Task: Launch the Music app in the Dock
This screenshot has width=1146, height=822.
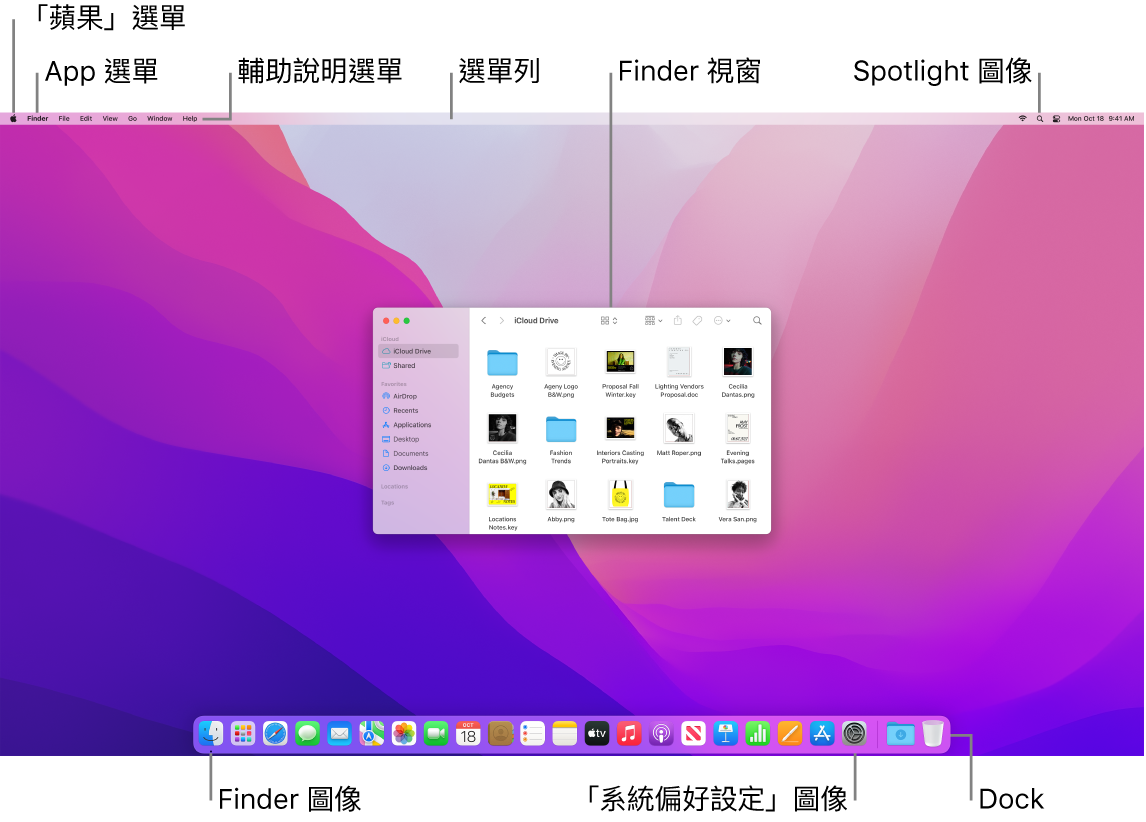Action: tap(629, 733)
